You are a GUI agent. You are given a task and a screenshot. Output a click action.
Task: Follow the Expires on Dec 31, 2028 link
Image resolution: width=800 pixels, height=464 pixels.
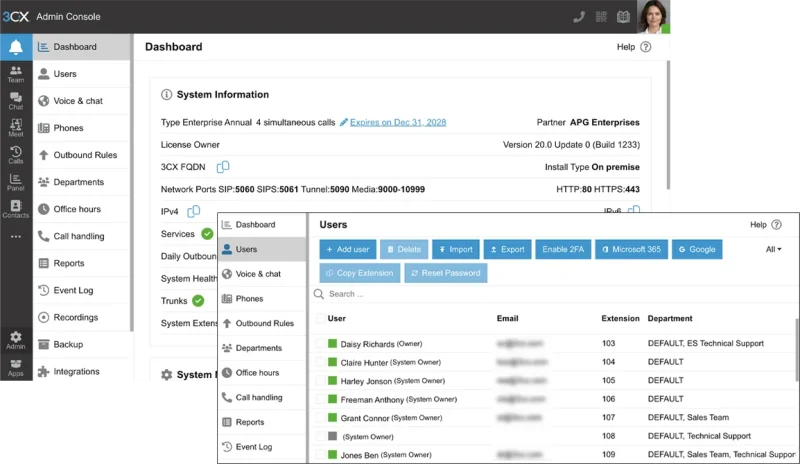point(398,123)
